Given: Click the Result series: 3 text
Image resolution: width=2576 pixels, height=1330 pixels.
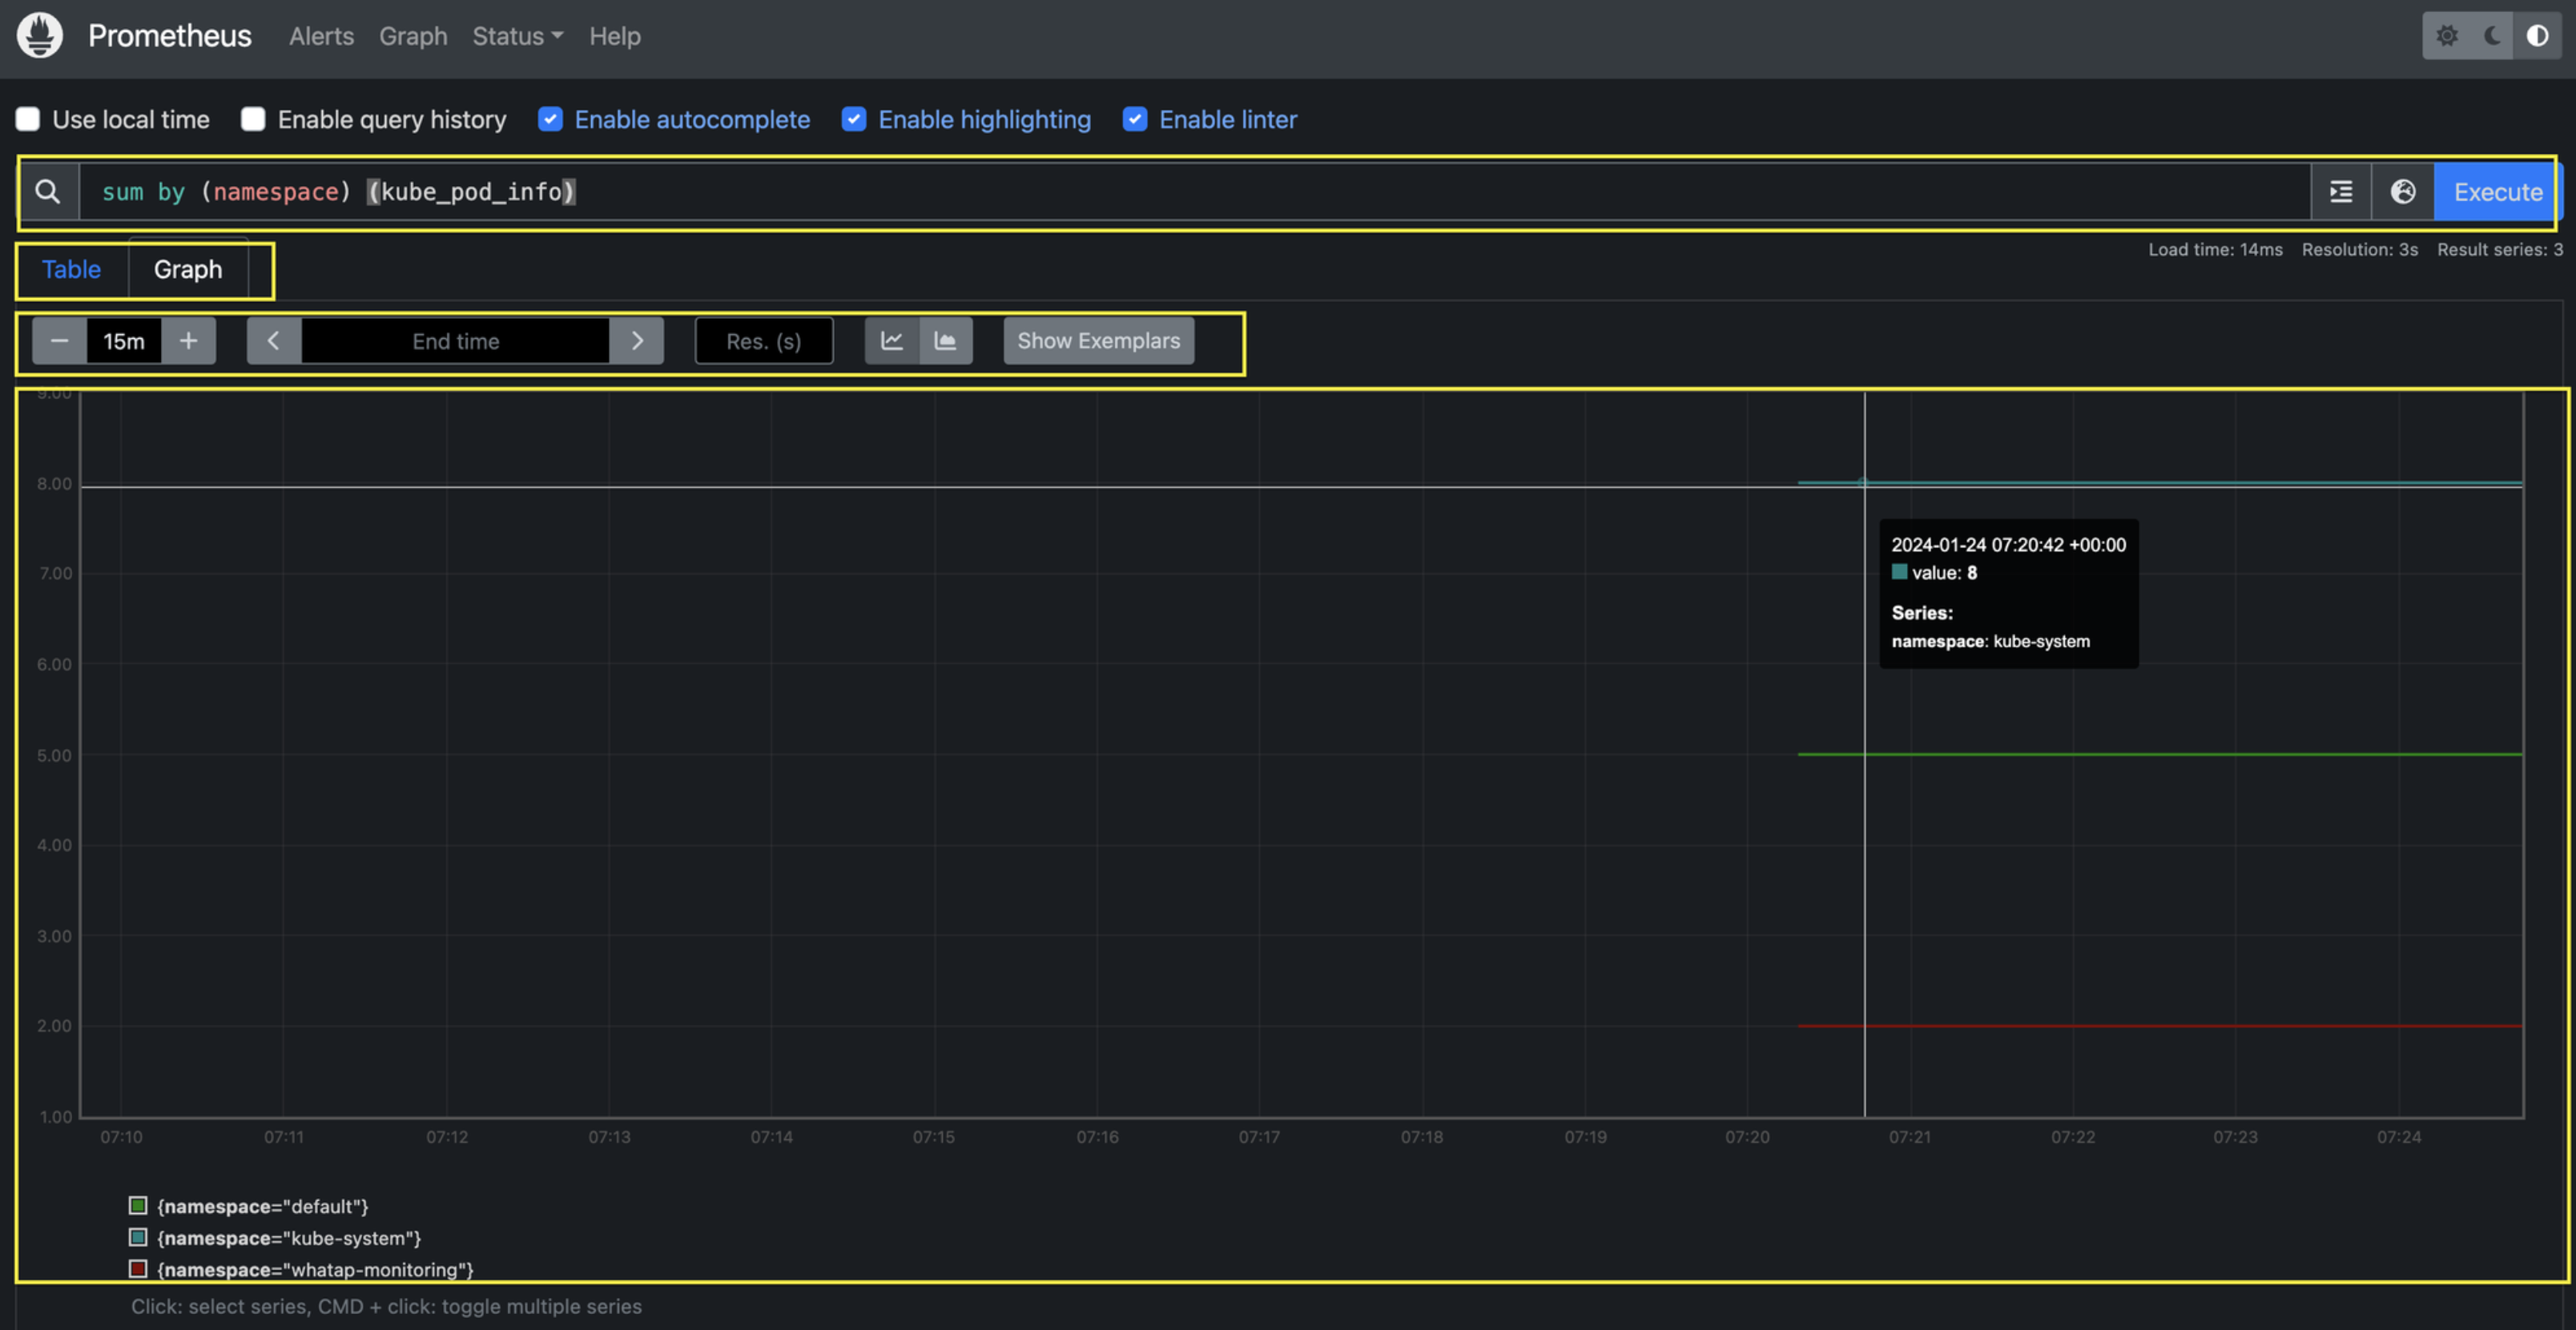Looking at the screenshot, I should coord(2499,250).
